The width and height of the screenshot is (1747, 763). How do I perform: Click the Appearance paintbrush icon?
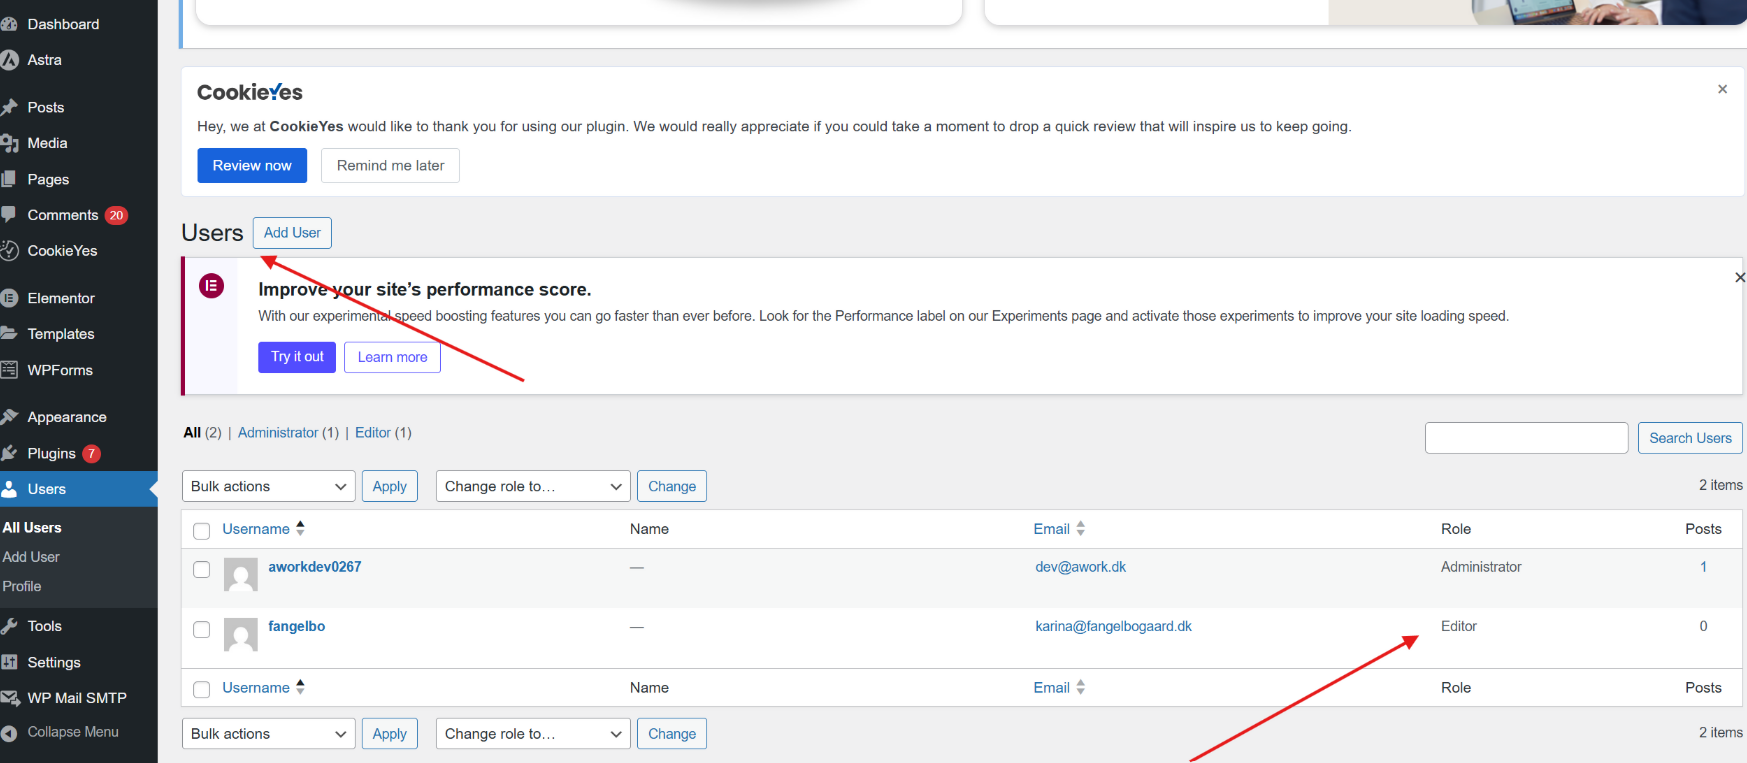[10, 417]
